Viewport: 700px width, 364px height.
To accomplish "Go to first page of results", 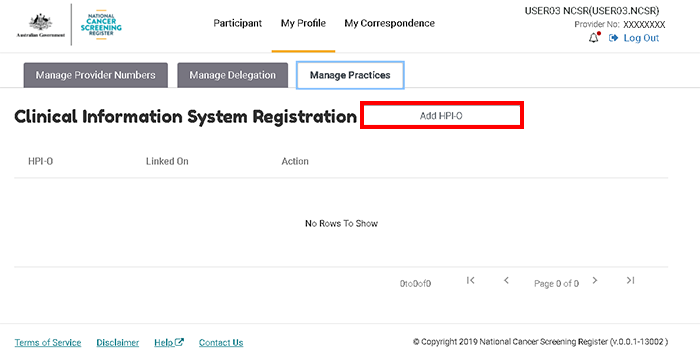I will click(x=470, y=280).
